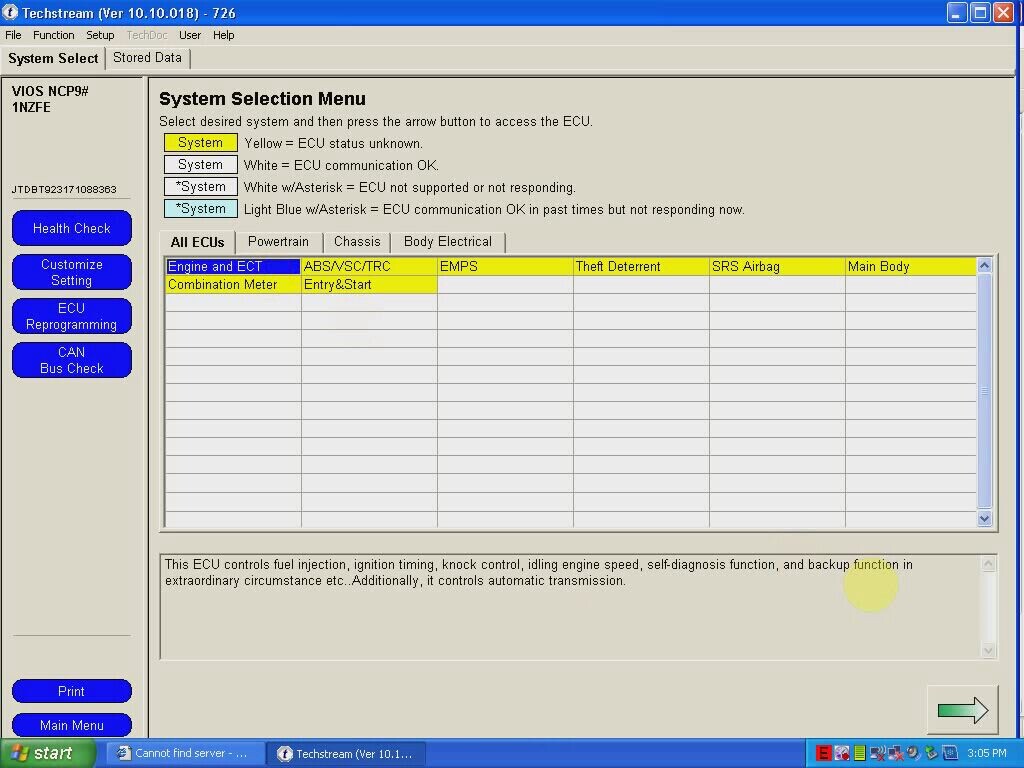Select the Theft Deterrent system
Screen dimensions: 1024x768
641,266
